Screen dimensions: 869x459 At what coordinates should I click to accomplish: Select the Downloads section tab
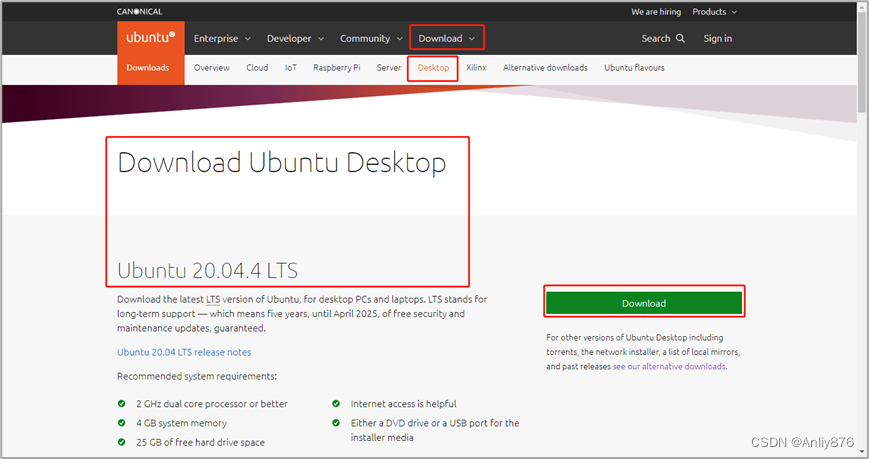pos(147,68)
